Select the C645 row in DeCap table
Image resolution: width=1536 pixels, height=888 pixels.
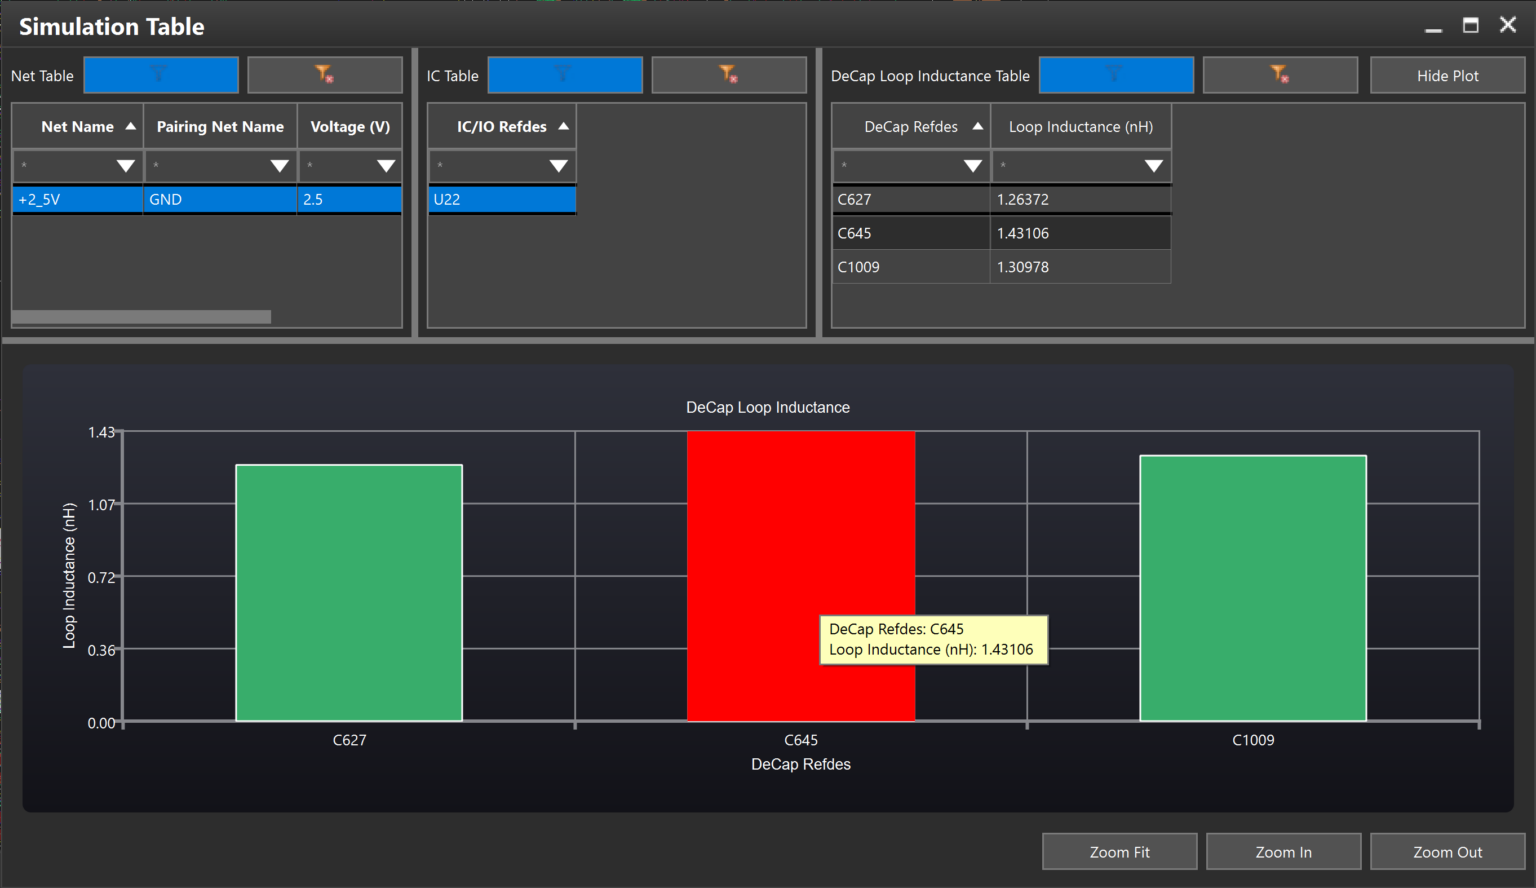point(910,232)
